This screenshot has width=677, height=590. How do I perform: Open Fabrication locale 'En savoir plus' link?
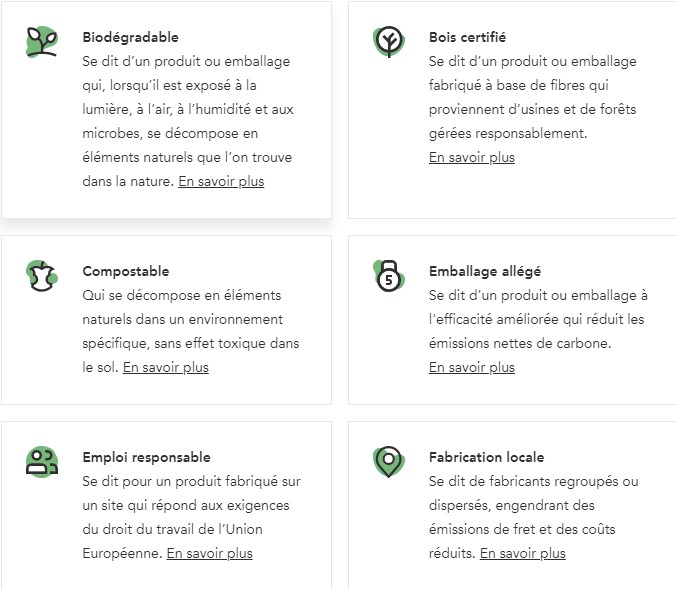pos(523,554)
